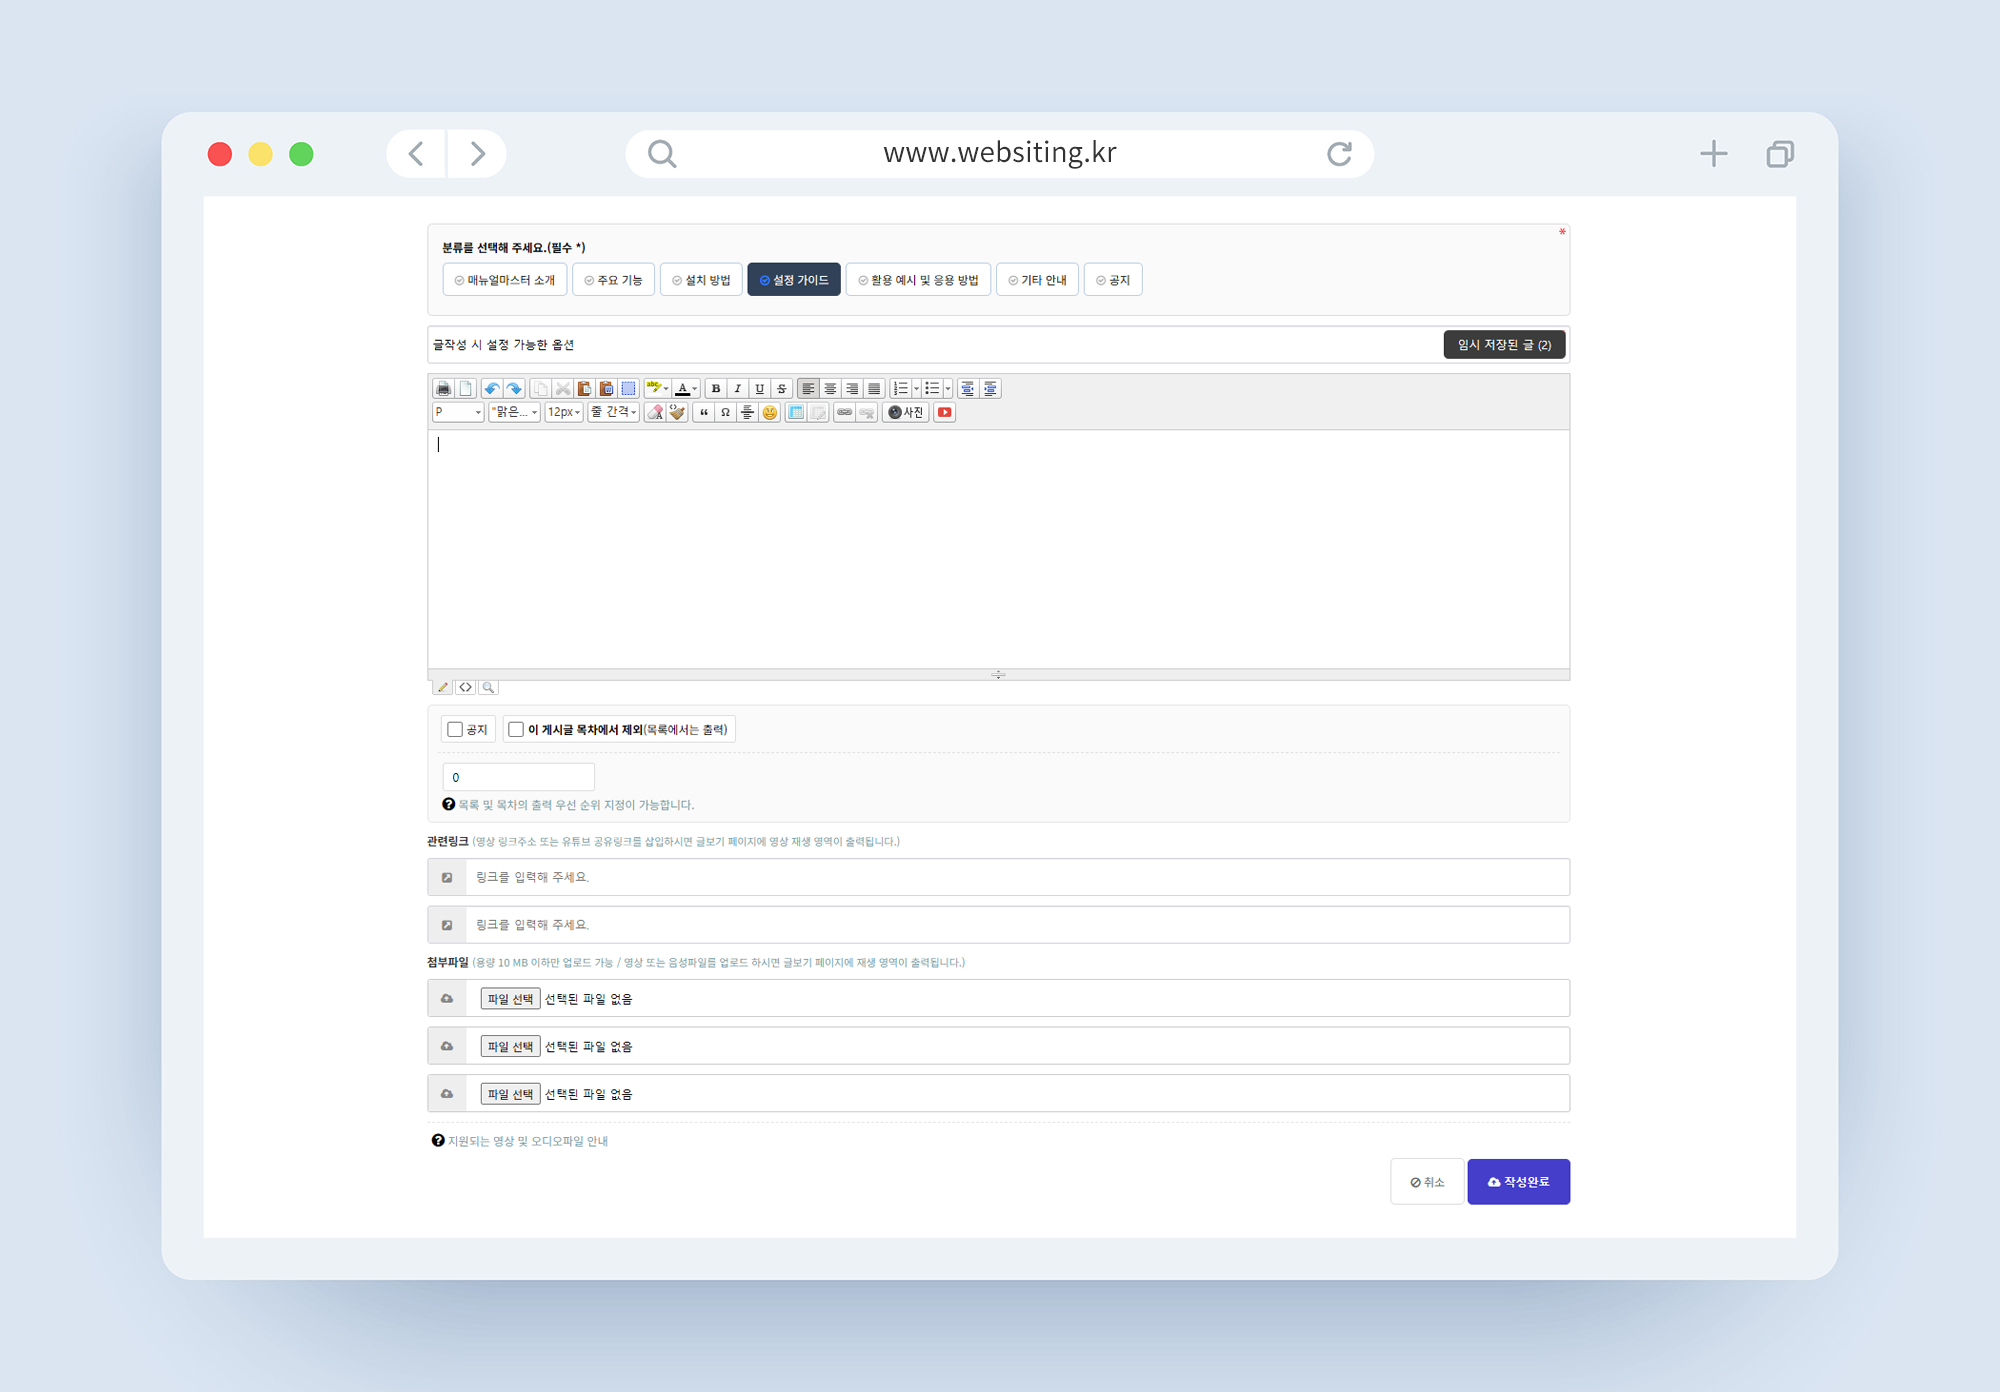Toggle bold text formatting
Image resolution: width=2000 pixels, height=1392 pixels.
(x=716, y=389)
